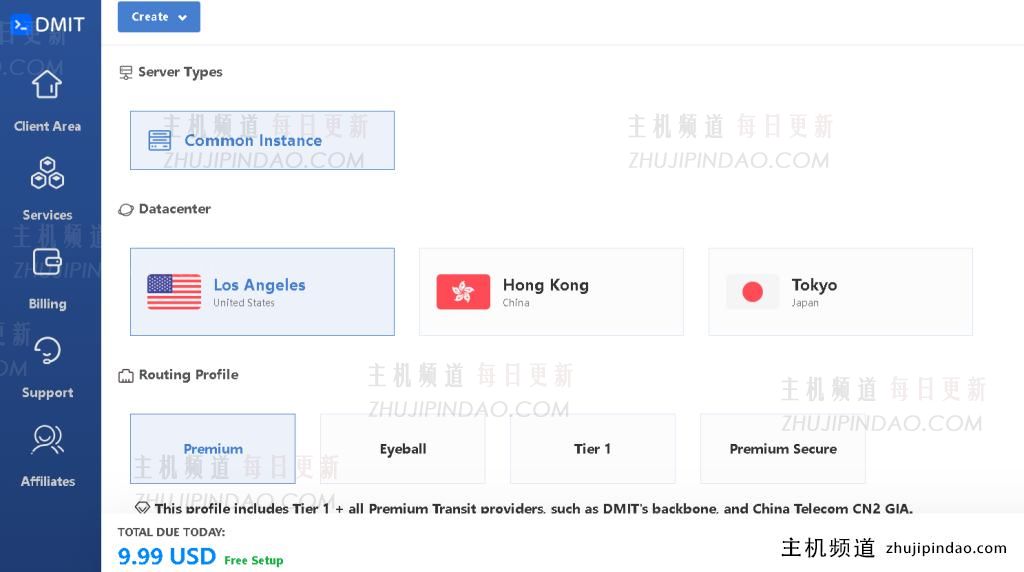Click the DMIT logo
The height and width of the screenshot is (572, 1024).
(x=48, y=25)
